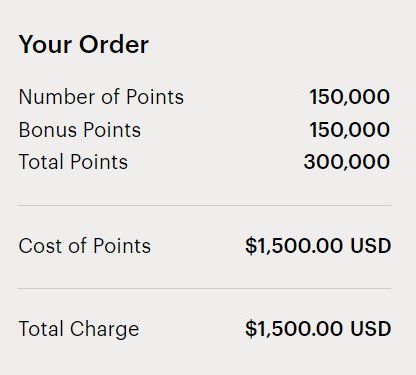Image resolution: width=416 pixels, height=375 pixels.
Task: Click the word Your in heading
Action: (x=46, y=44)
